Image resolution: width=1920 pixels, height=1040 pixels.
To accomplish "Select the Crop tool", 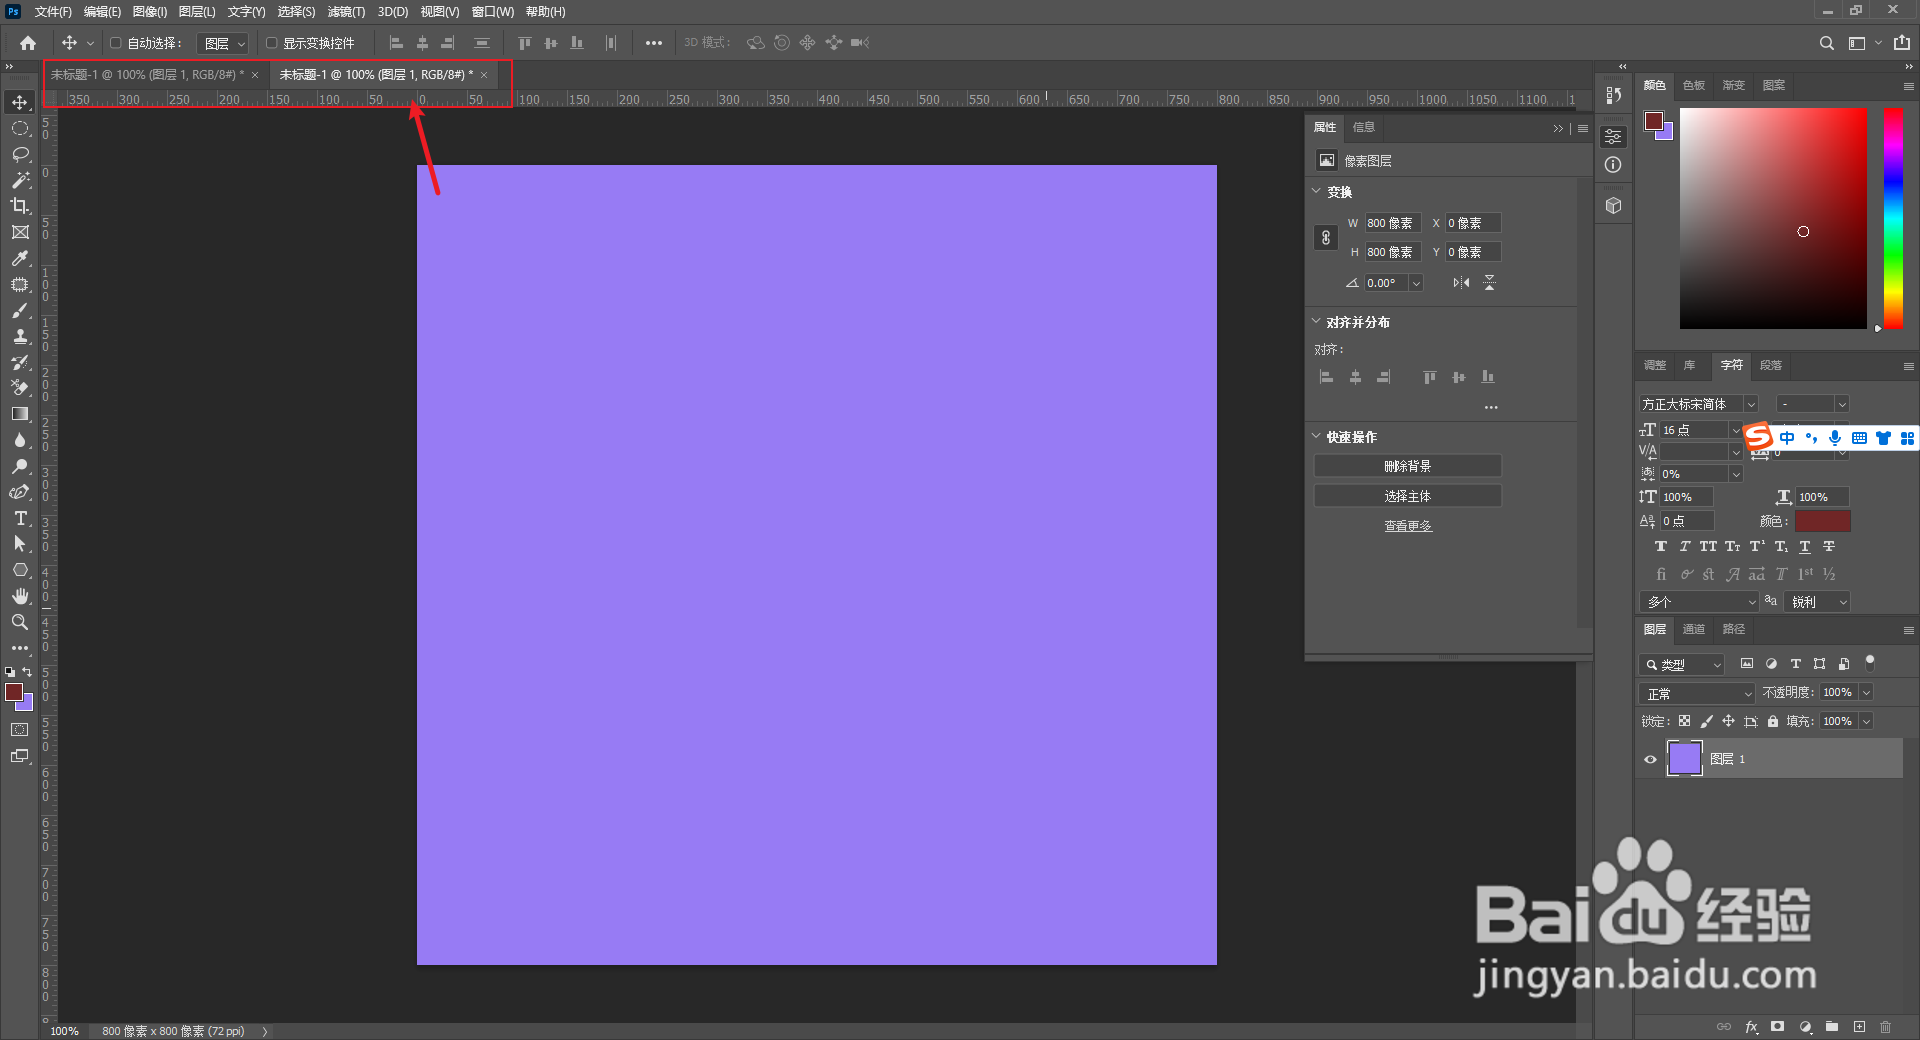I will coord(20,206).
